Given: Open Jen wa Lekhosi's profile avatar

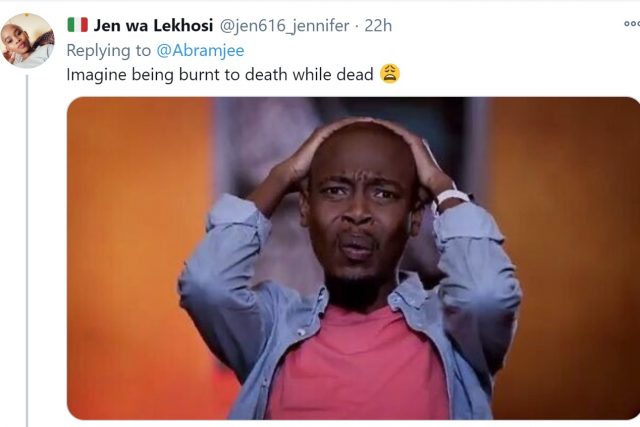Looking at the screenshot, I should pyautogui.click(x=27, y=40).
